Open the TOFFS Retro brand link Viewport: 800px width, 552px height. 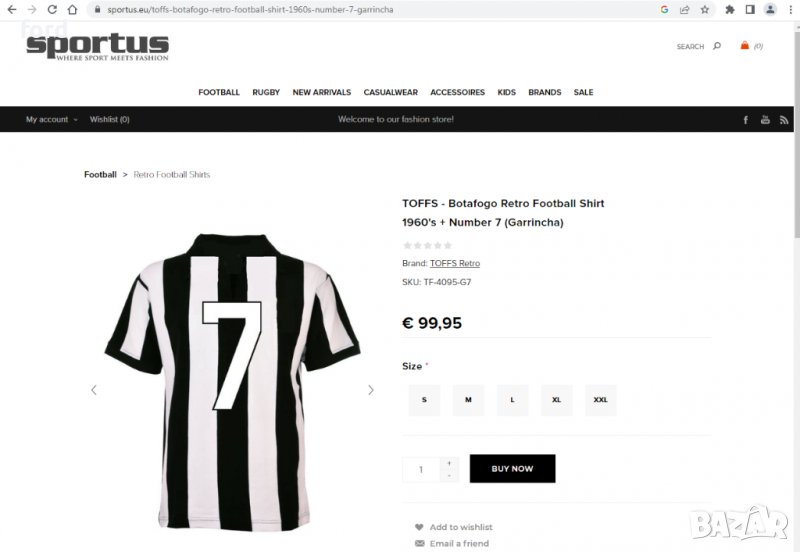coord(455,263)
